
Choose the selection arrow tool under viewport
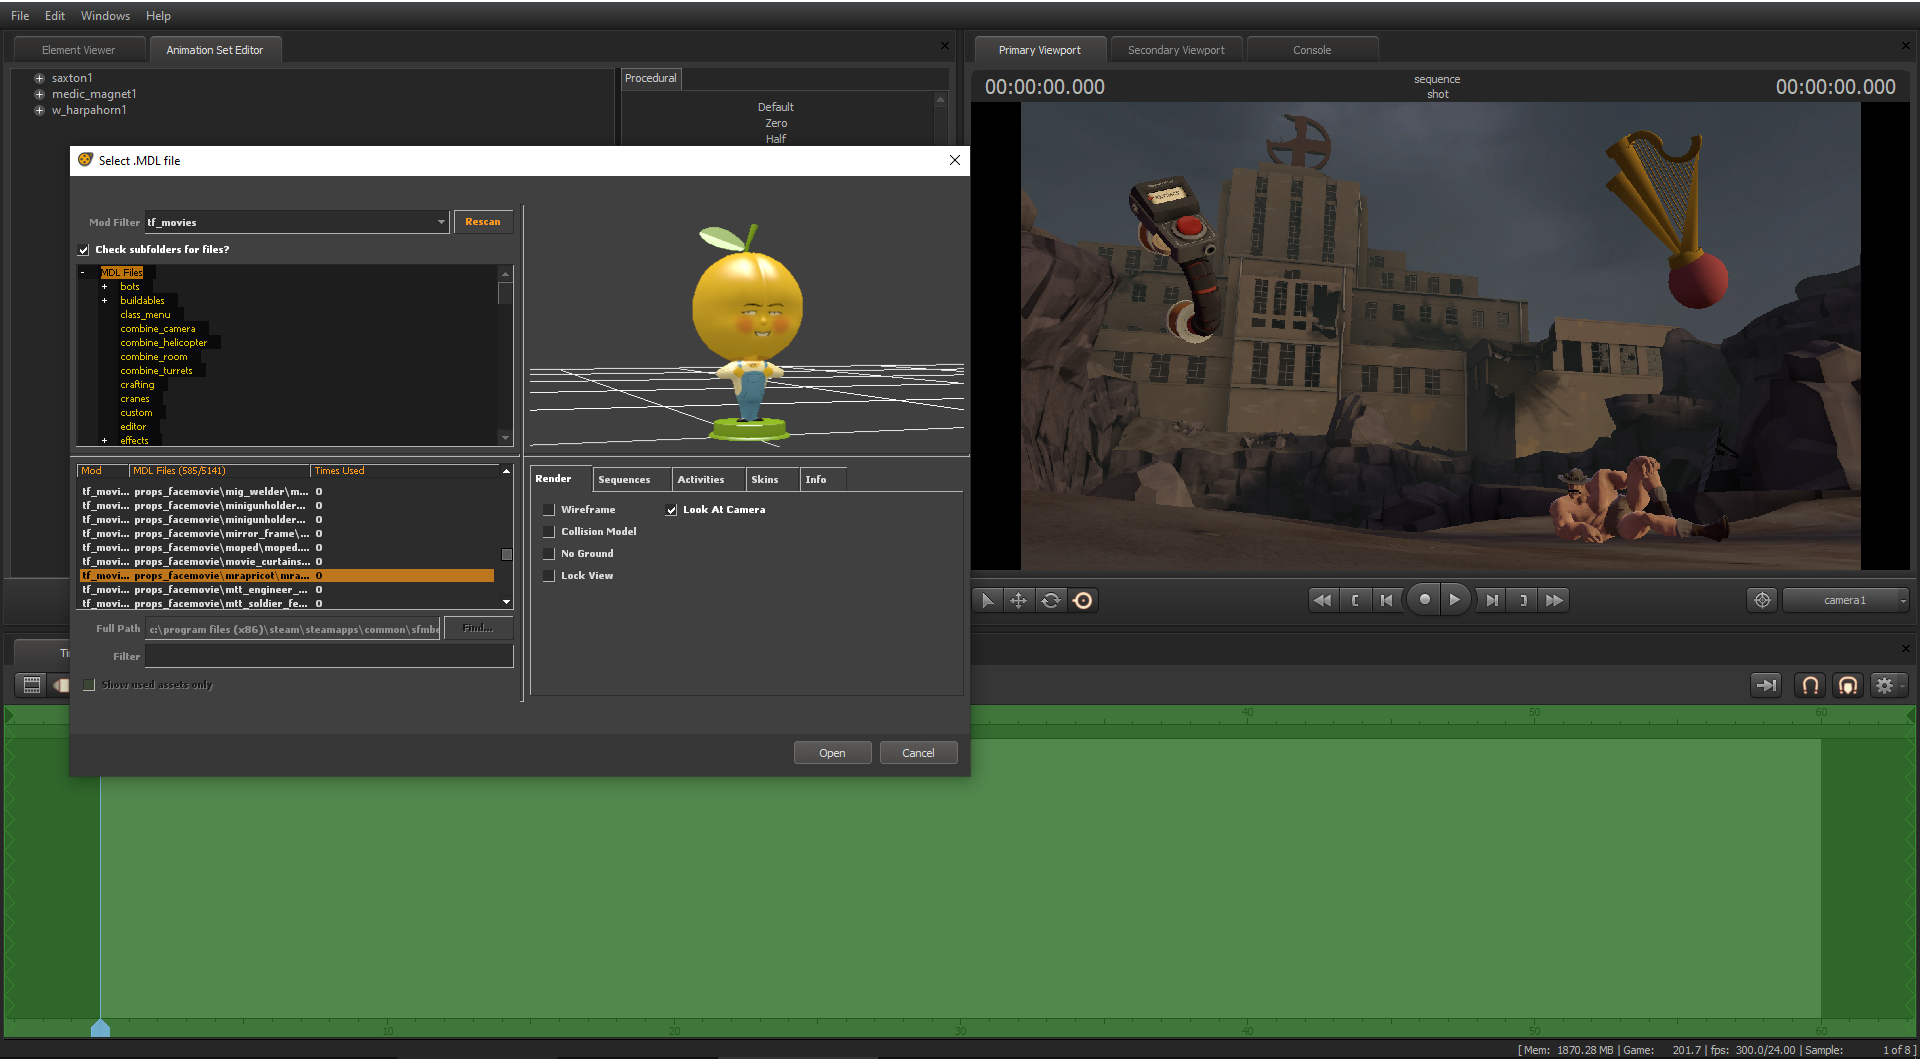[988, 600]
